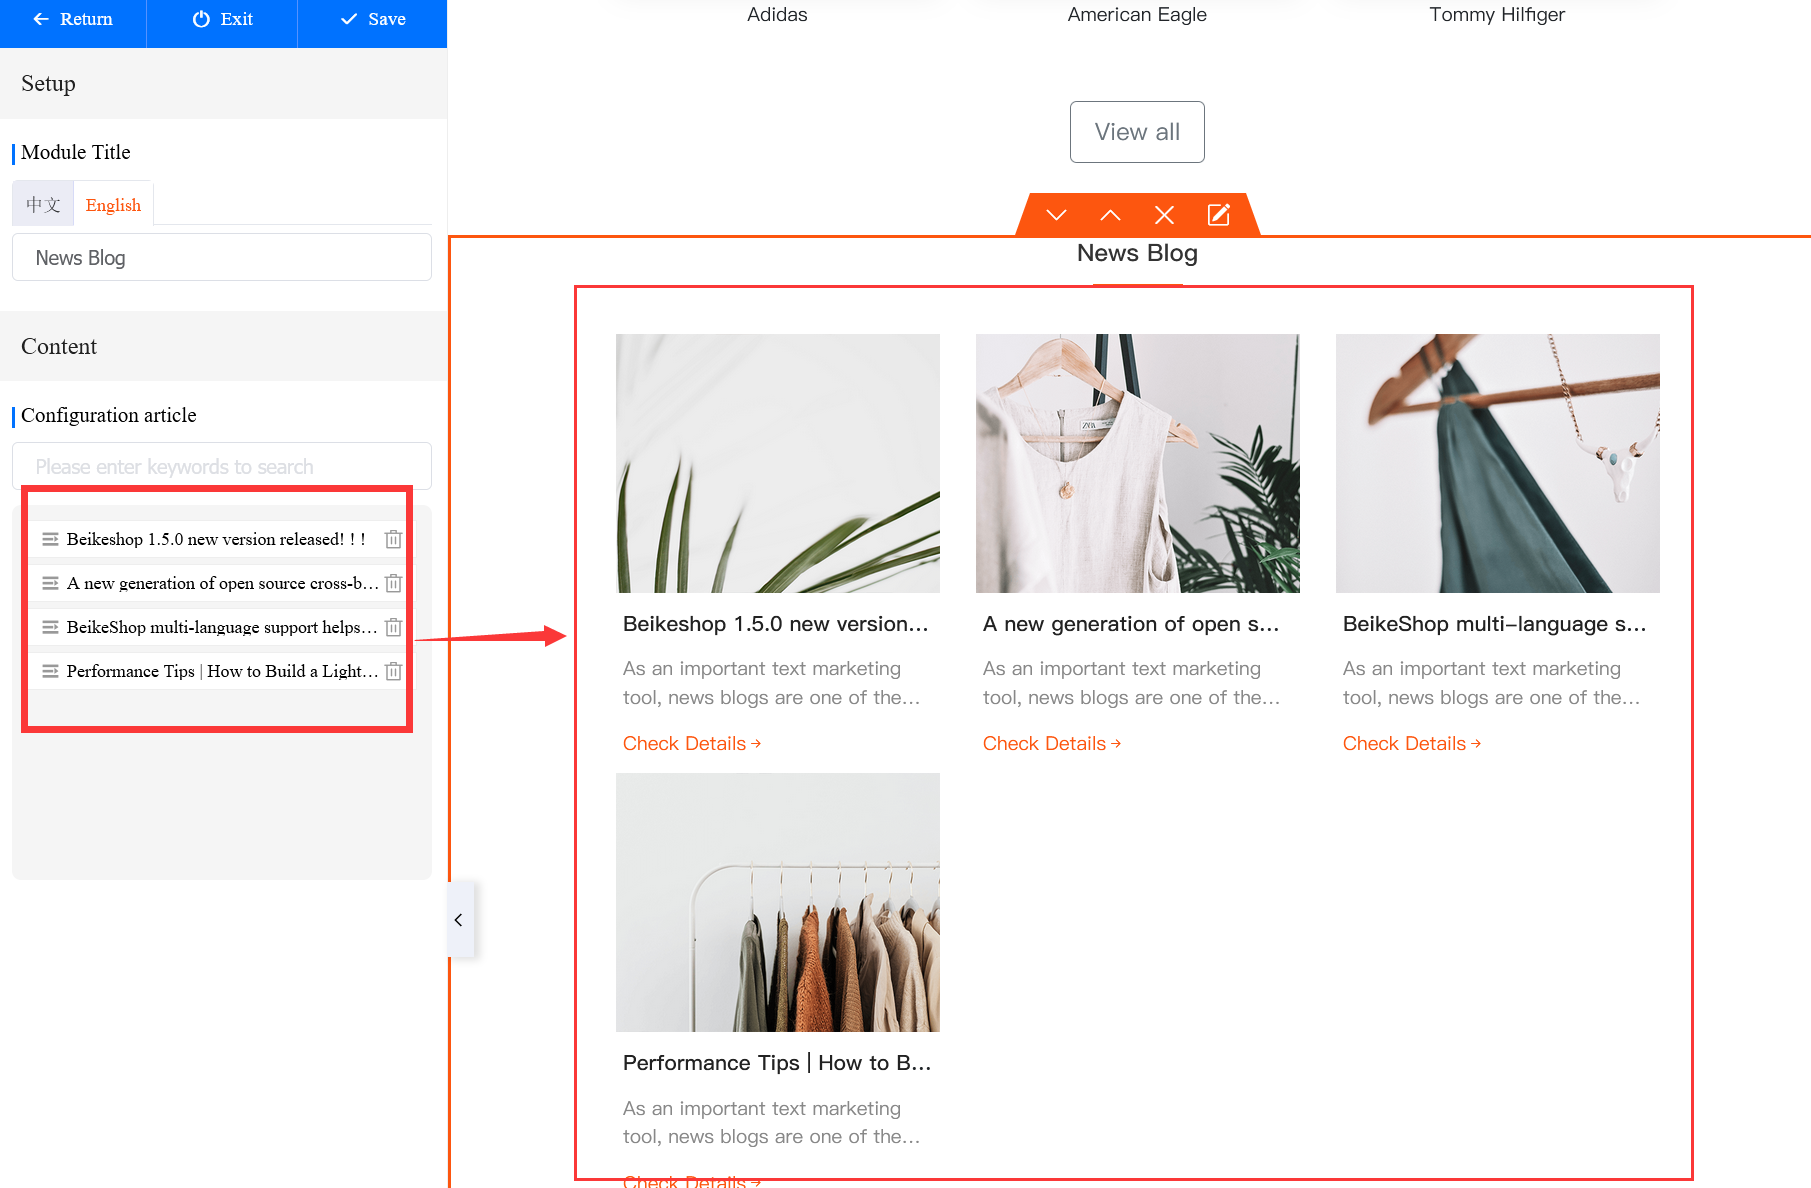
Task: Collapse the setup sidebar panel
Action: point(459,920)
